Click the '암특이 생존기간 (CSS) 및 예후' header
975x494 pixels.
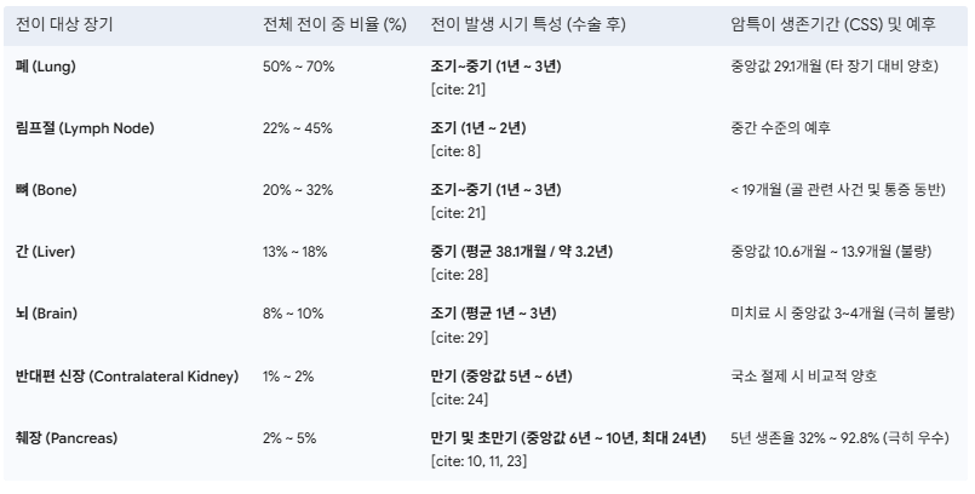833,25
